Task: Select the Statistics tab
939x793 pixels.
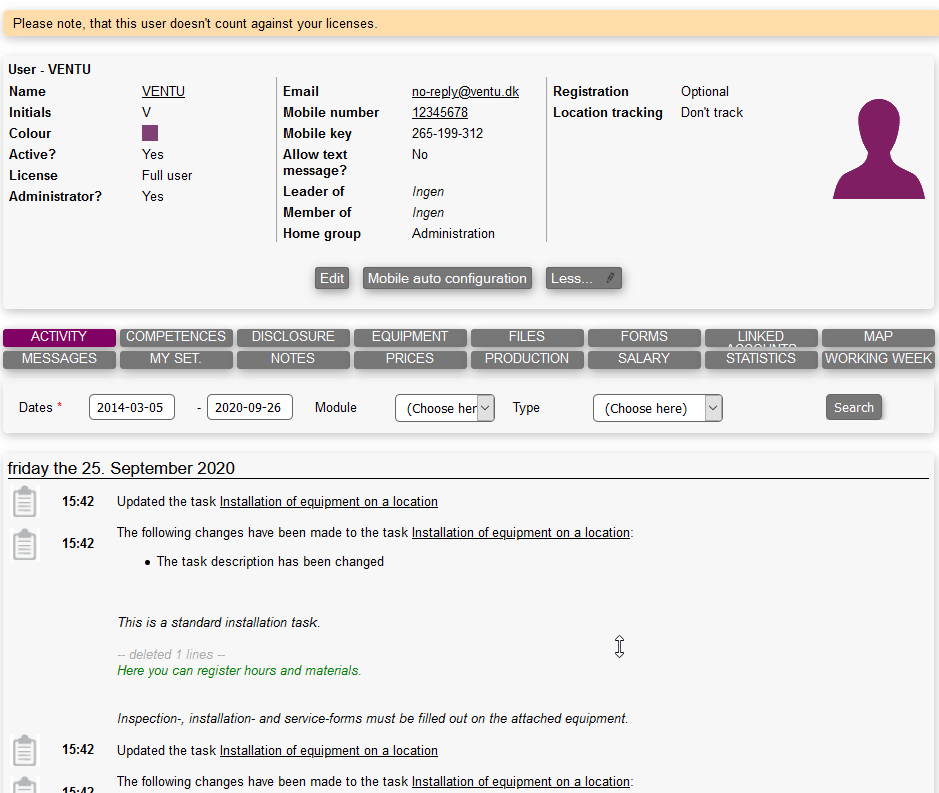Action: pyautogui.click(x=761, y=359)
